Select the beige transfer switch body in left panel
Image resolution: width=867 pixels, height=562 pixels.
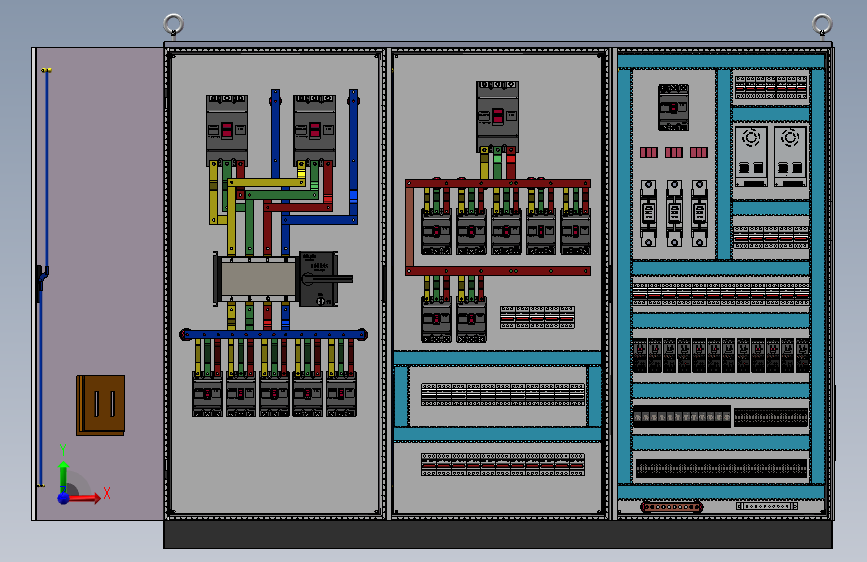pyautogui.click(x=257, y=279)
